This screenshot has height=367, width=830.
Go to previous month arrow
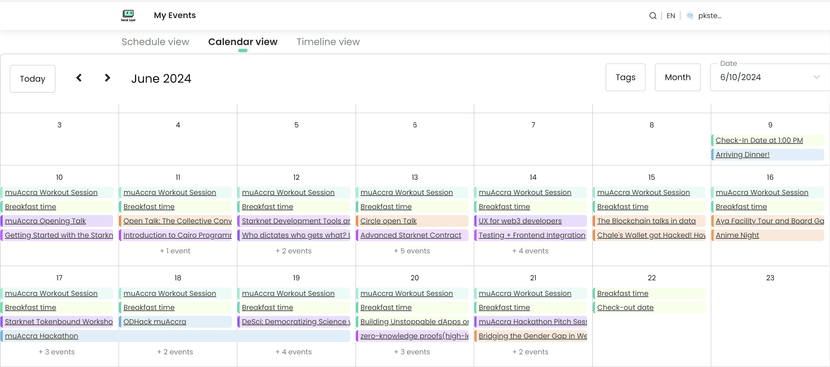coord(79,78)
